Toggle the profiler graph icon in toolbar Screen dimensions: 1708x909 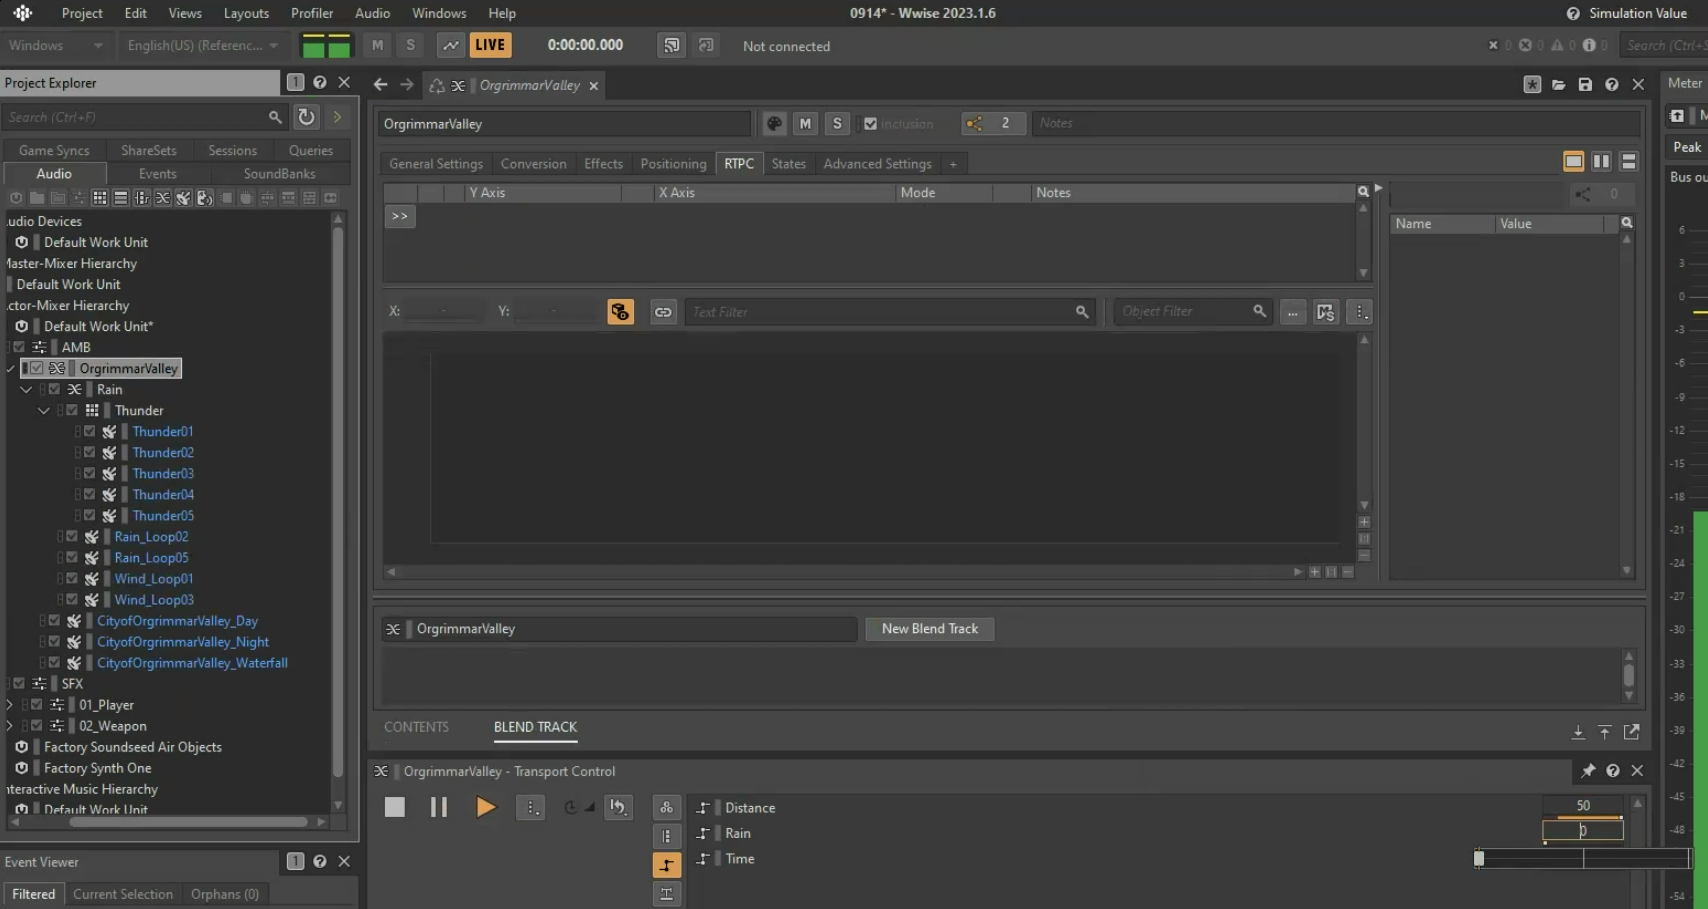(451, 45)
